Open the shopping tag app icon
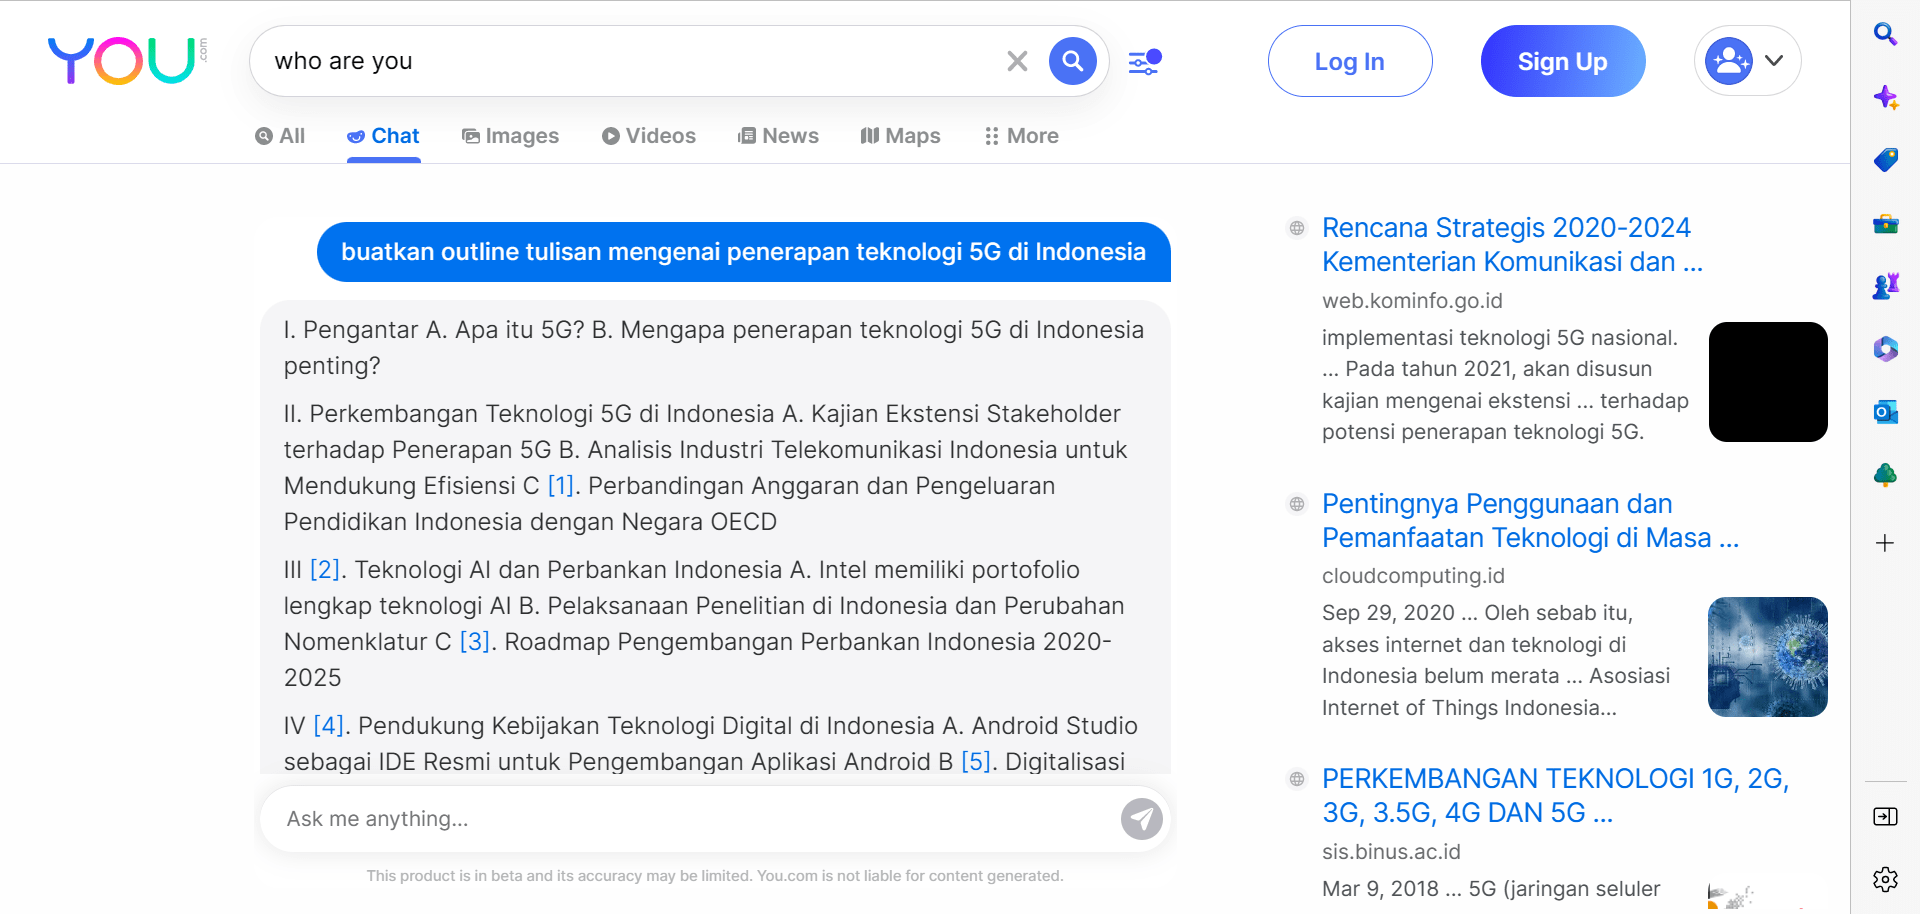 (x=1886, y=160)
